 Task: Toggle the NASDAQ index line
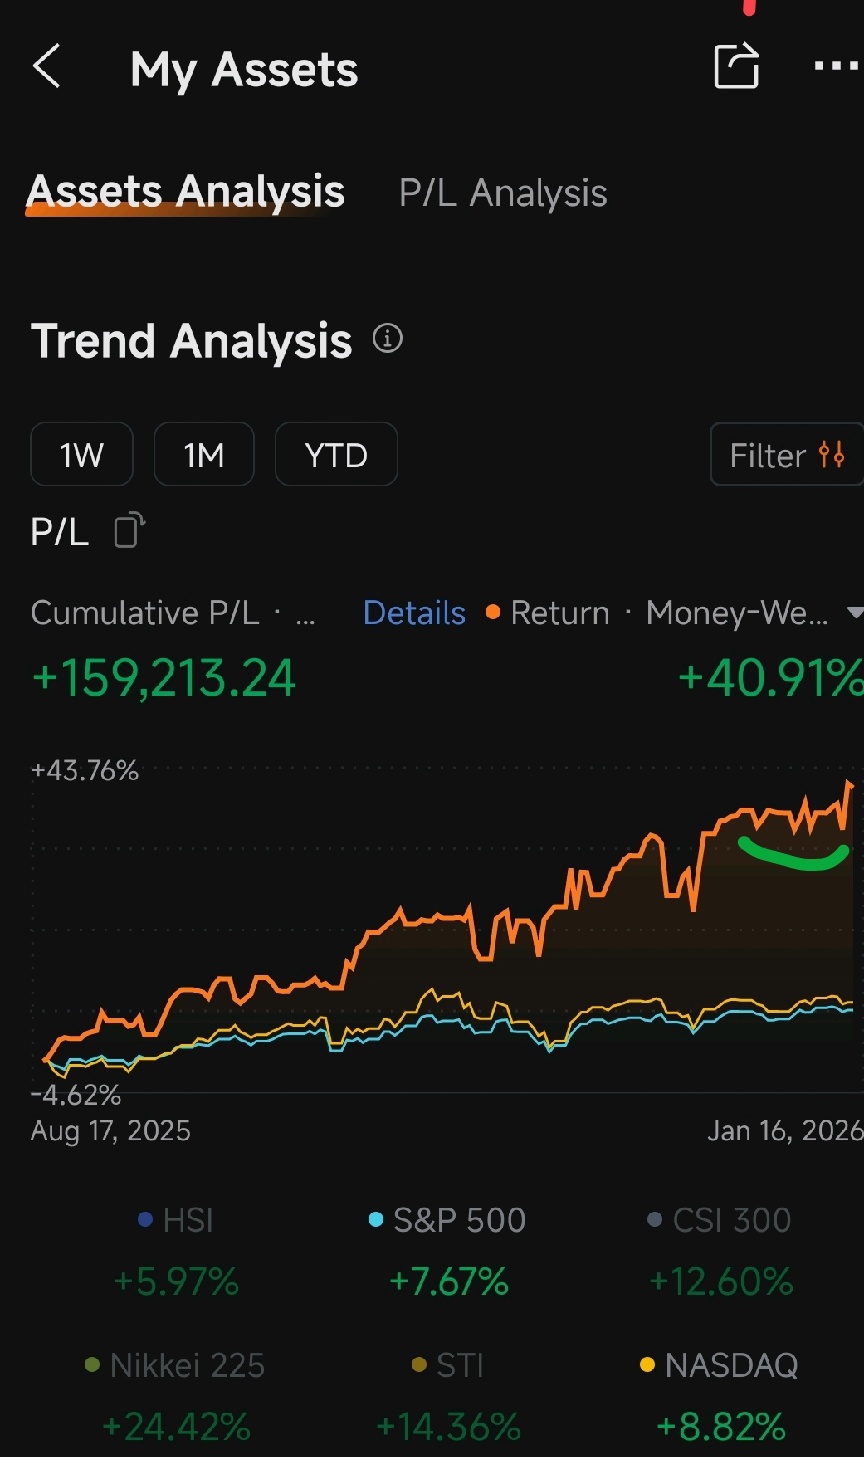tap(719, 1365)
